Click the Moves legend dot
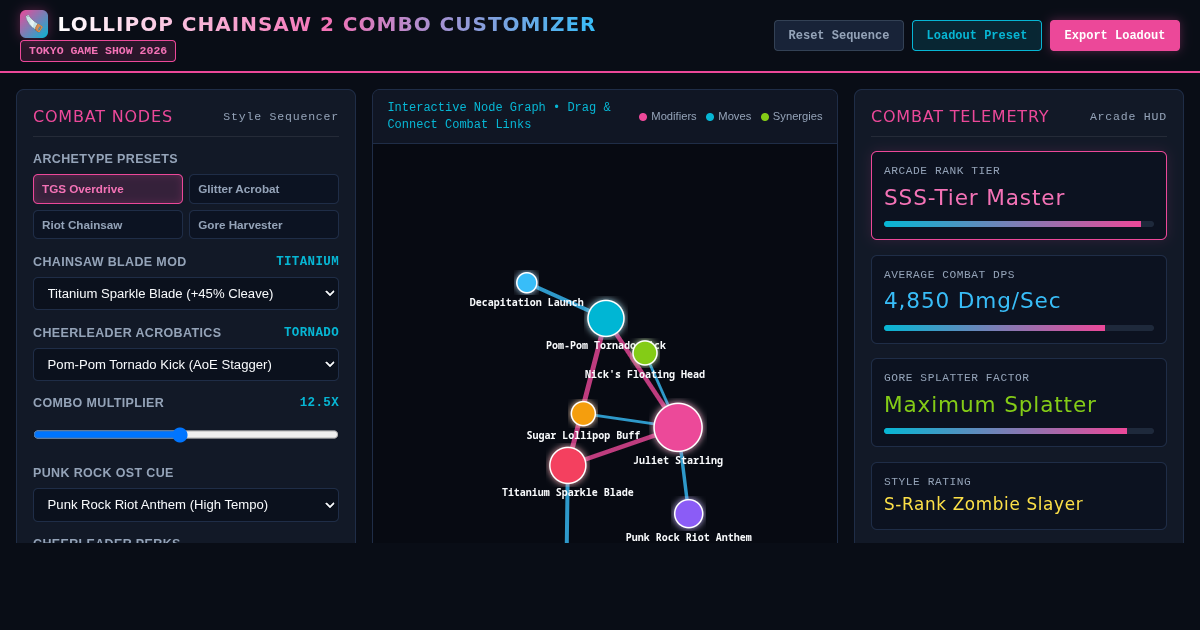 pyautogui.click(x=710, y=117)
